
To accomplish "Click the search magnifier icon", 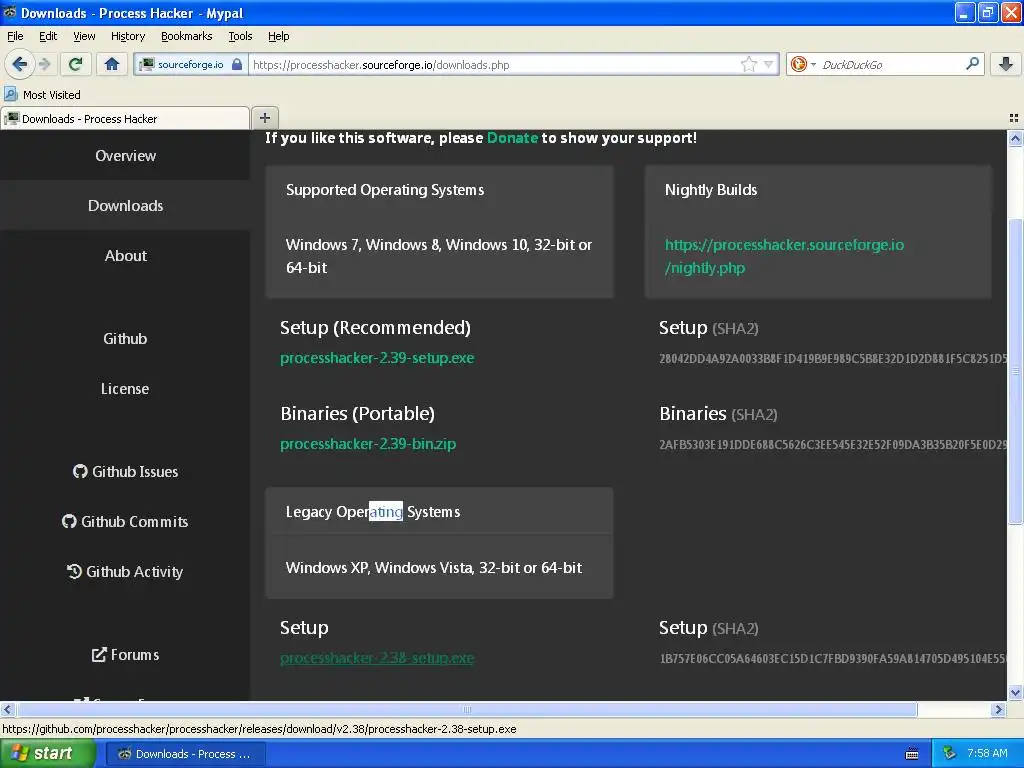I will pos(972,63).
